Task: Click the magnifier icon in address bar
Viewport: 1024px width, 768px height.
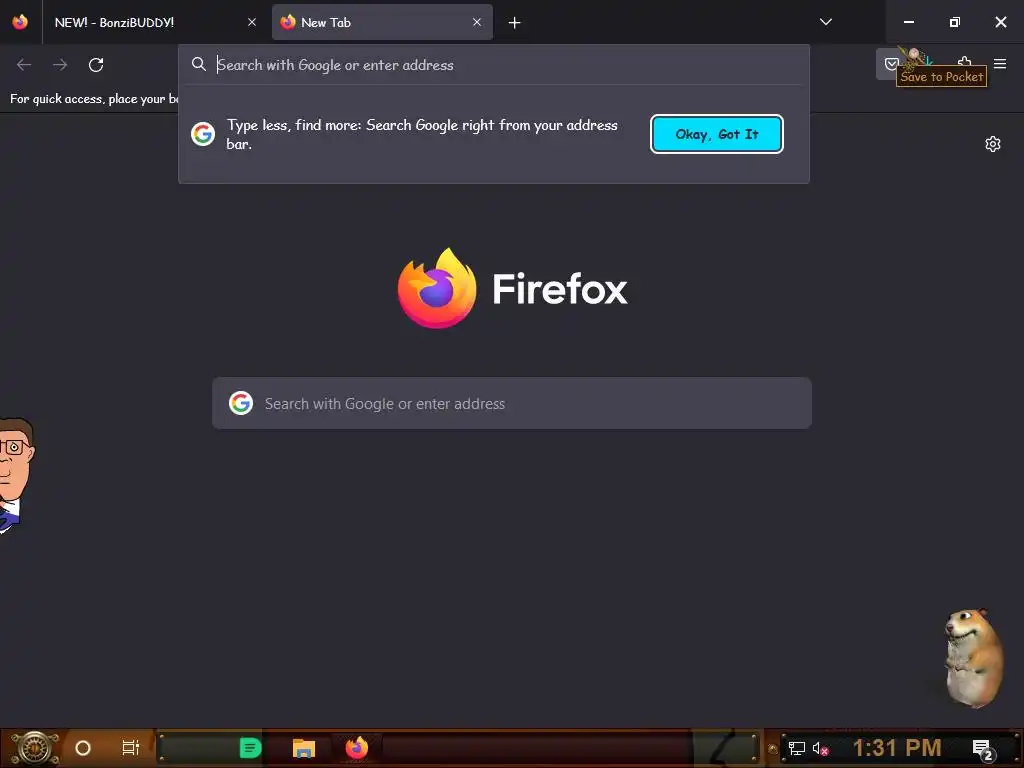Action: [199, 64]
